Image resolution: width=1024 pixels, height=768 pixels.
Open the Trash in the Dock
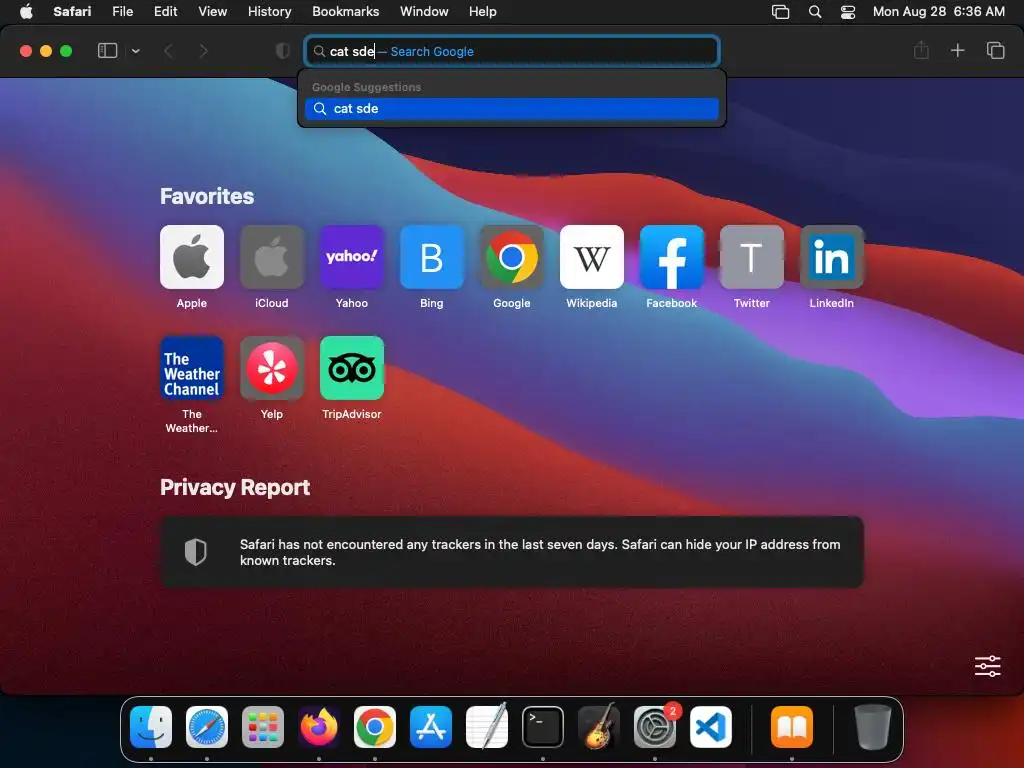point(872,727)
